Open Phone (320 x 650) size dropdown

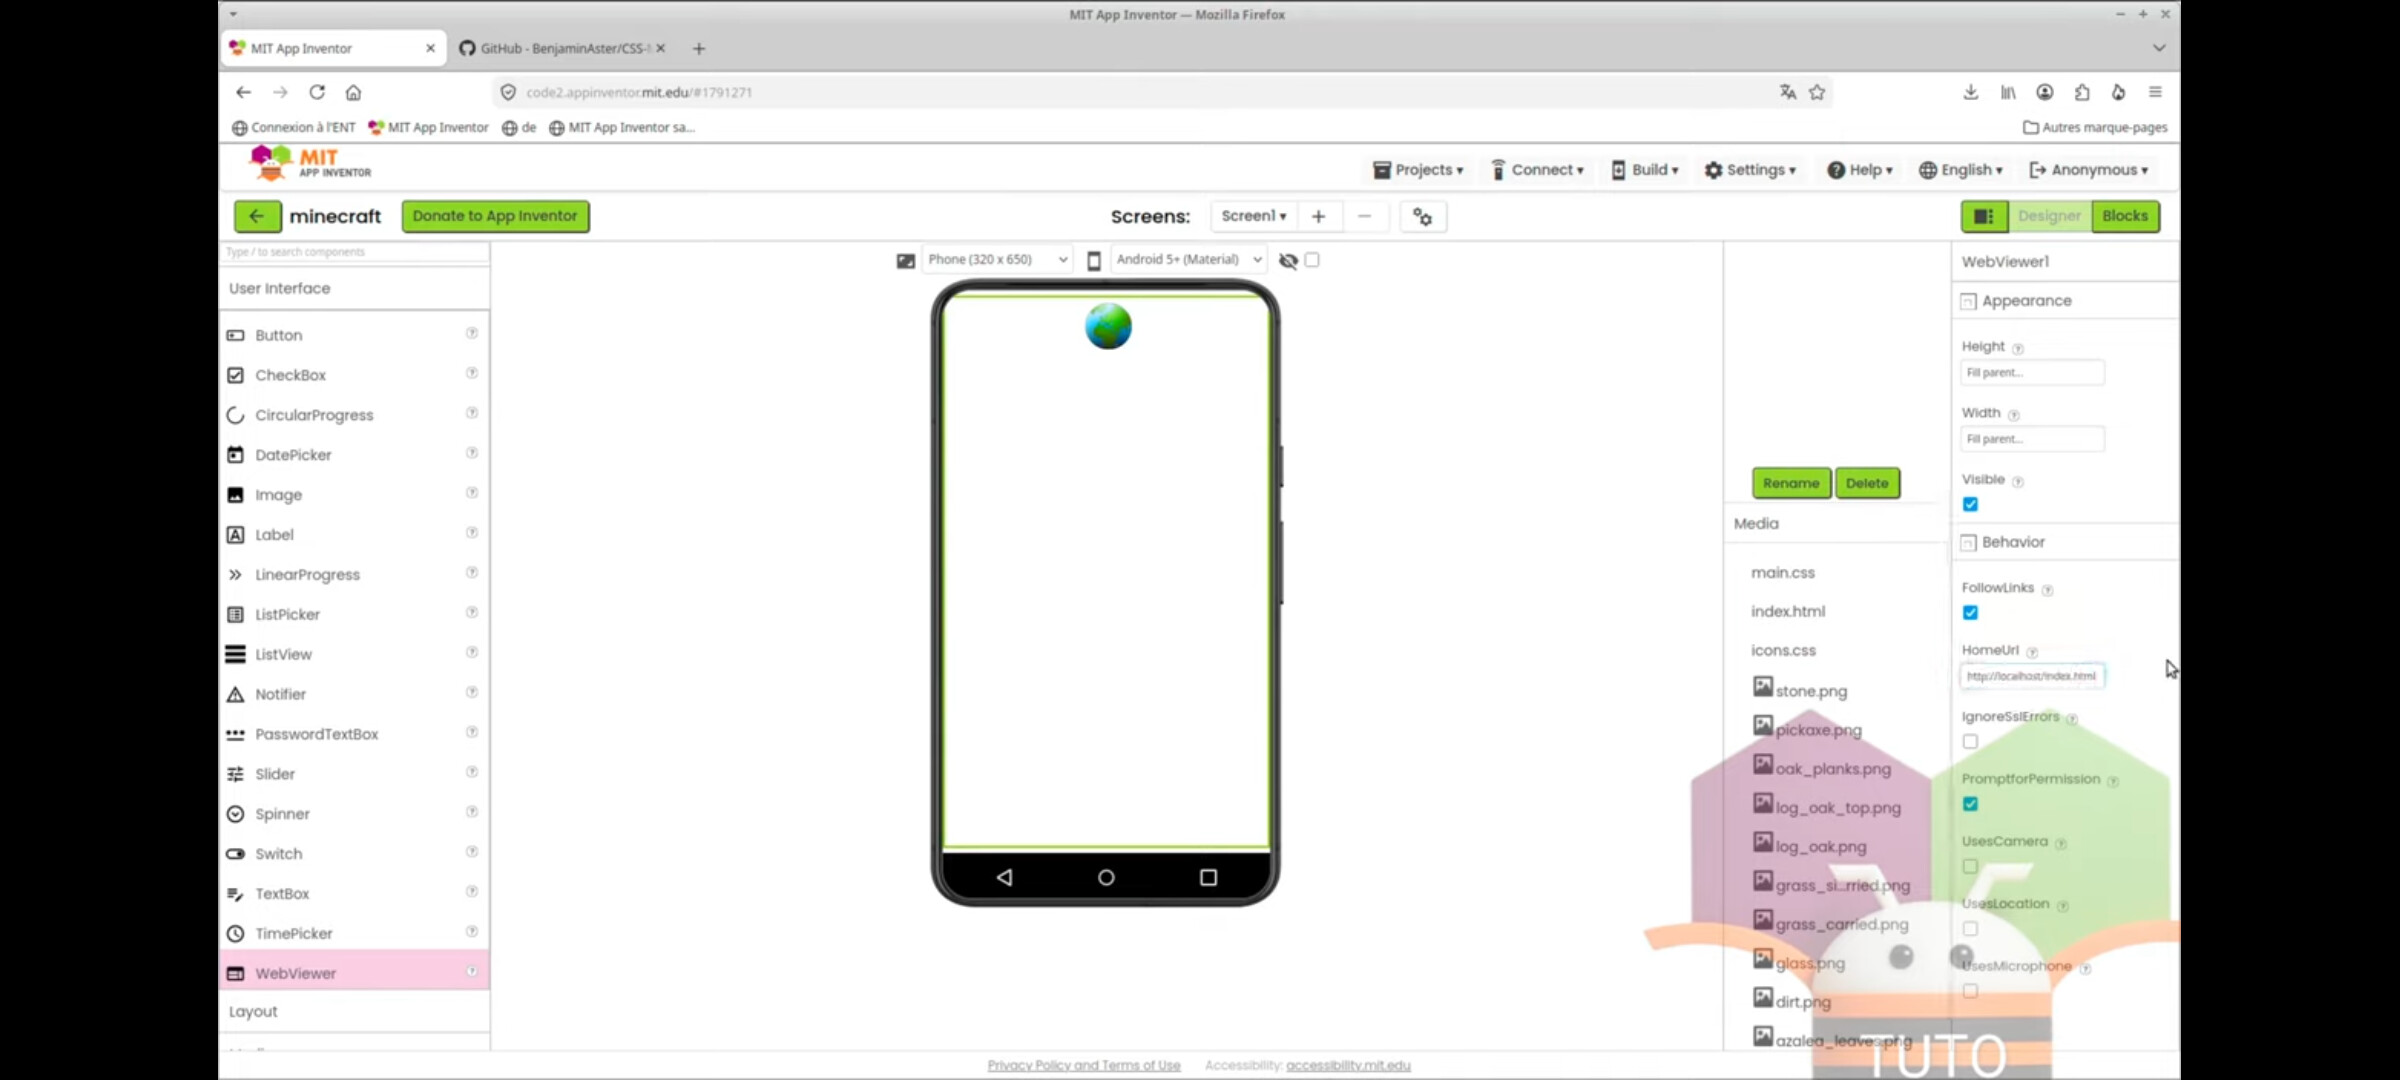pos(997,260)
